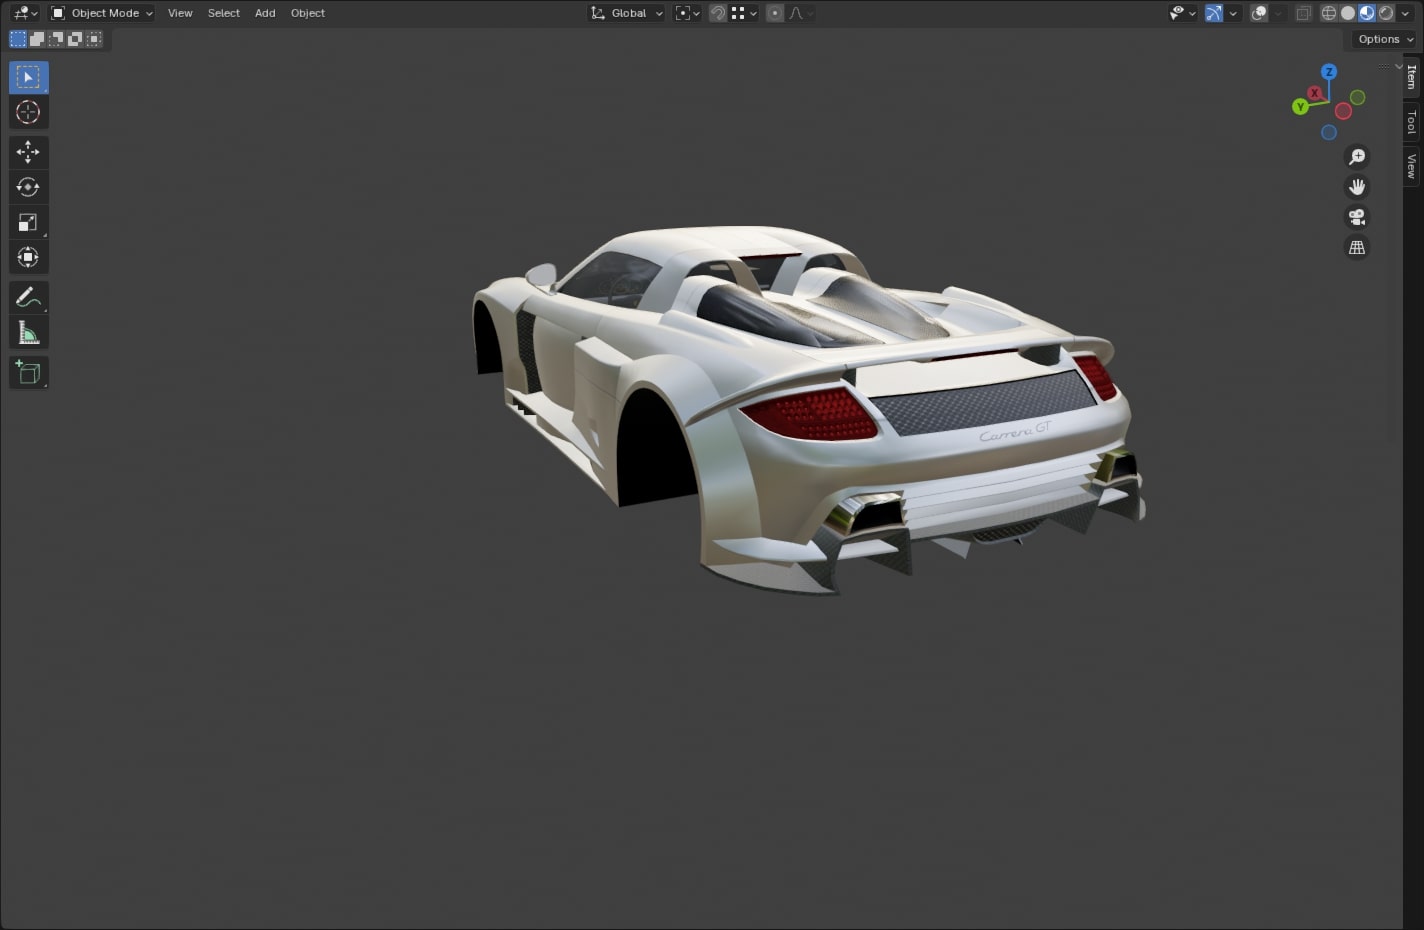Click the negative X red gizmo circle
The width and height of the screenshot is (1424, 930).
pos(1344,111)
